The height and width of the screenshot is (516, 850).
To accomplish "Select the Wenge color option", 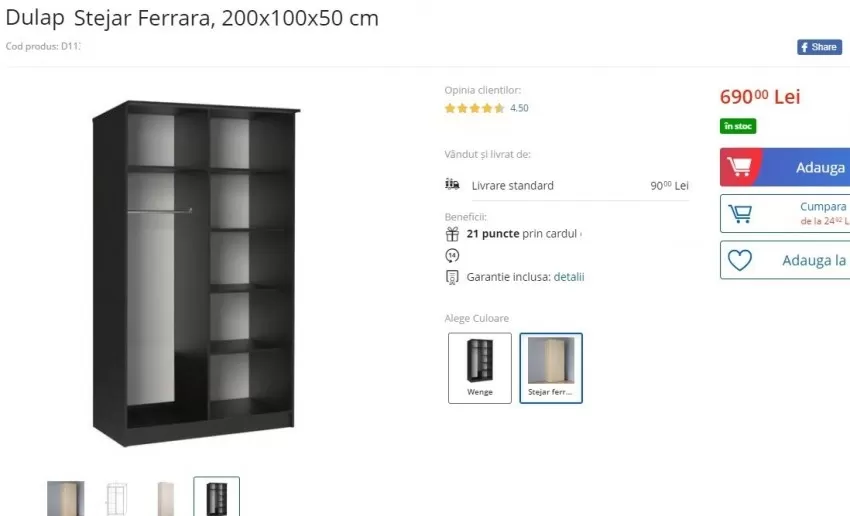I will [480, 368].
